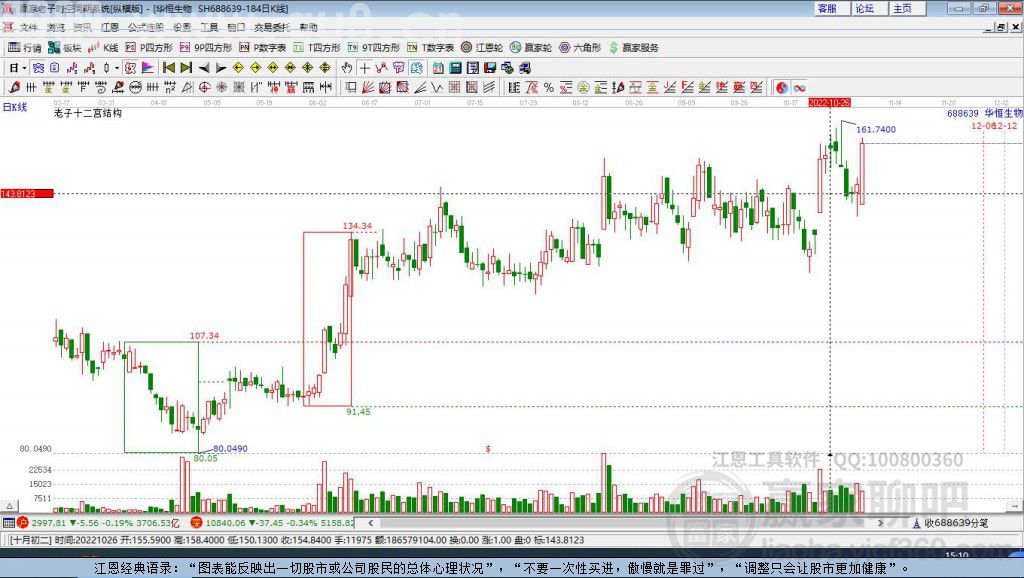Click the 161.7400 high price label
The height and width of the screenshot is (578, 1024).
[876, 129]
